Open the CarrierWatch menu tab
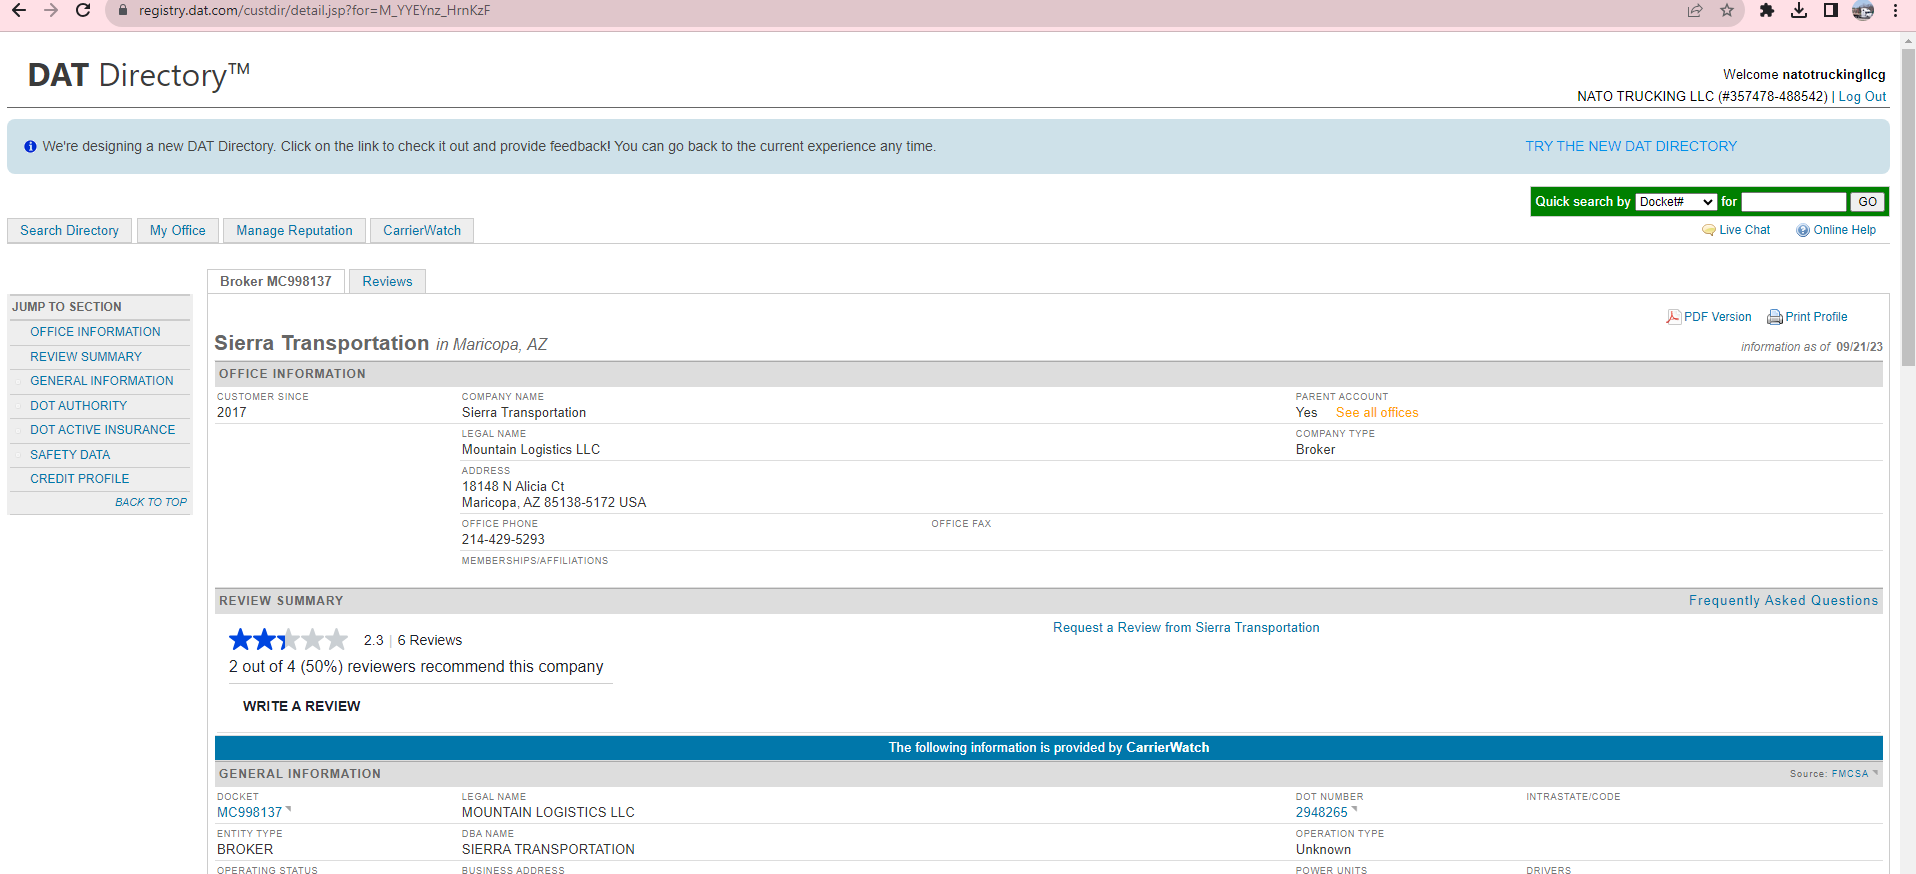1916x874 pixels. (x=422, y=231)
